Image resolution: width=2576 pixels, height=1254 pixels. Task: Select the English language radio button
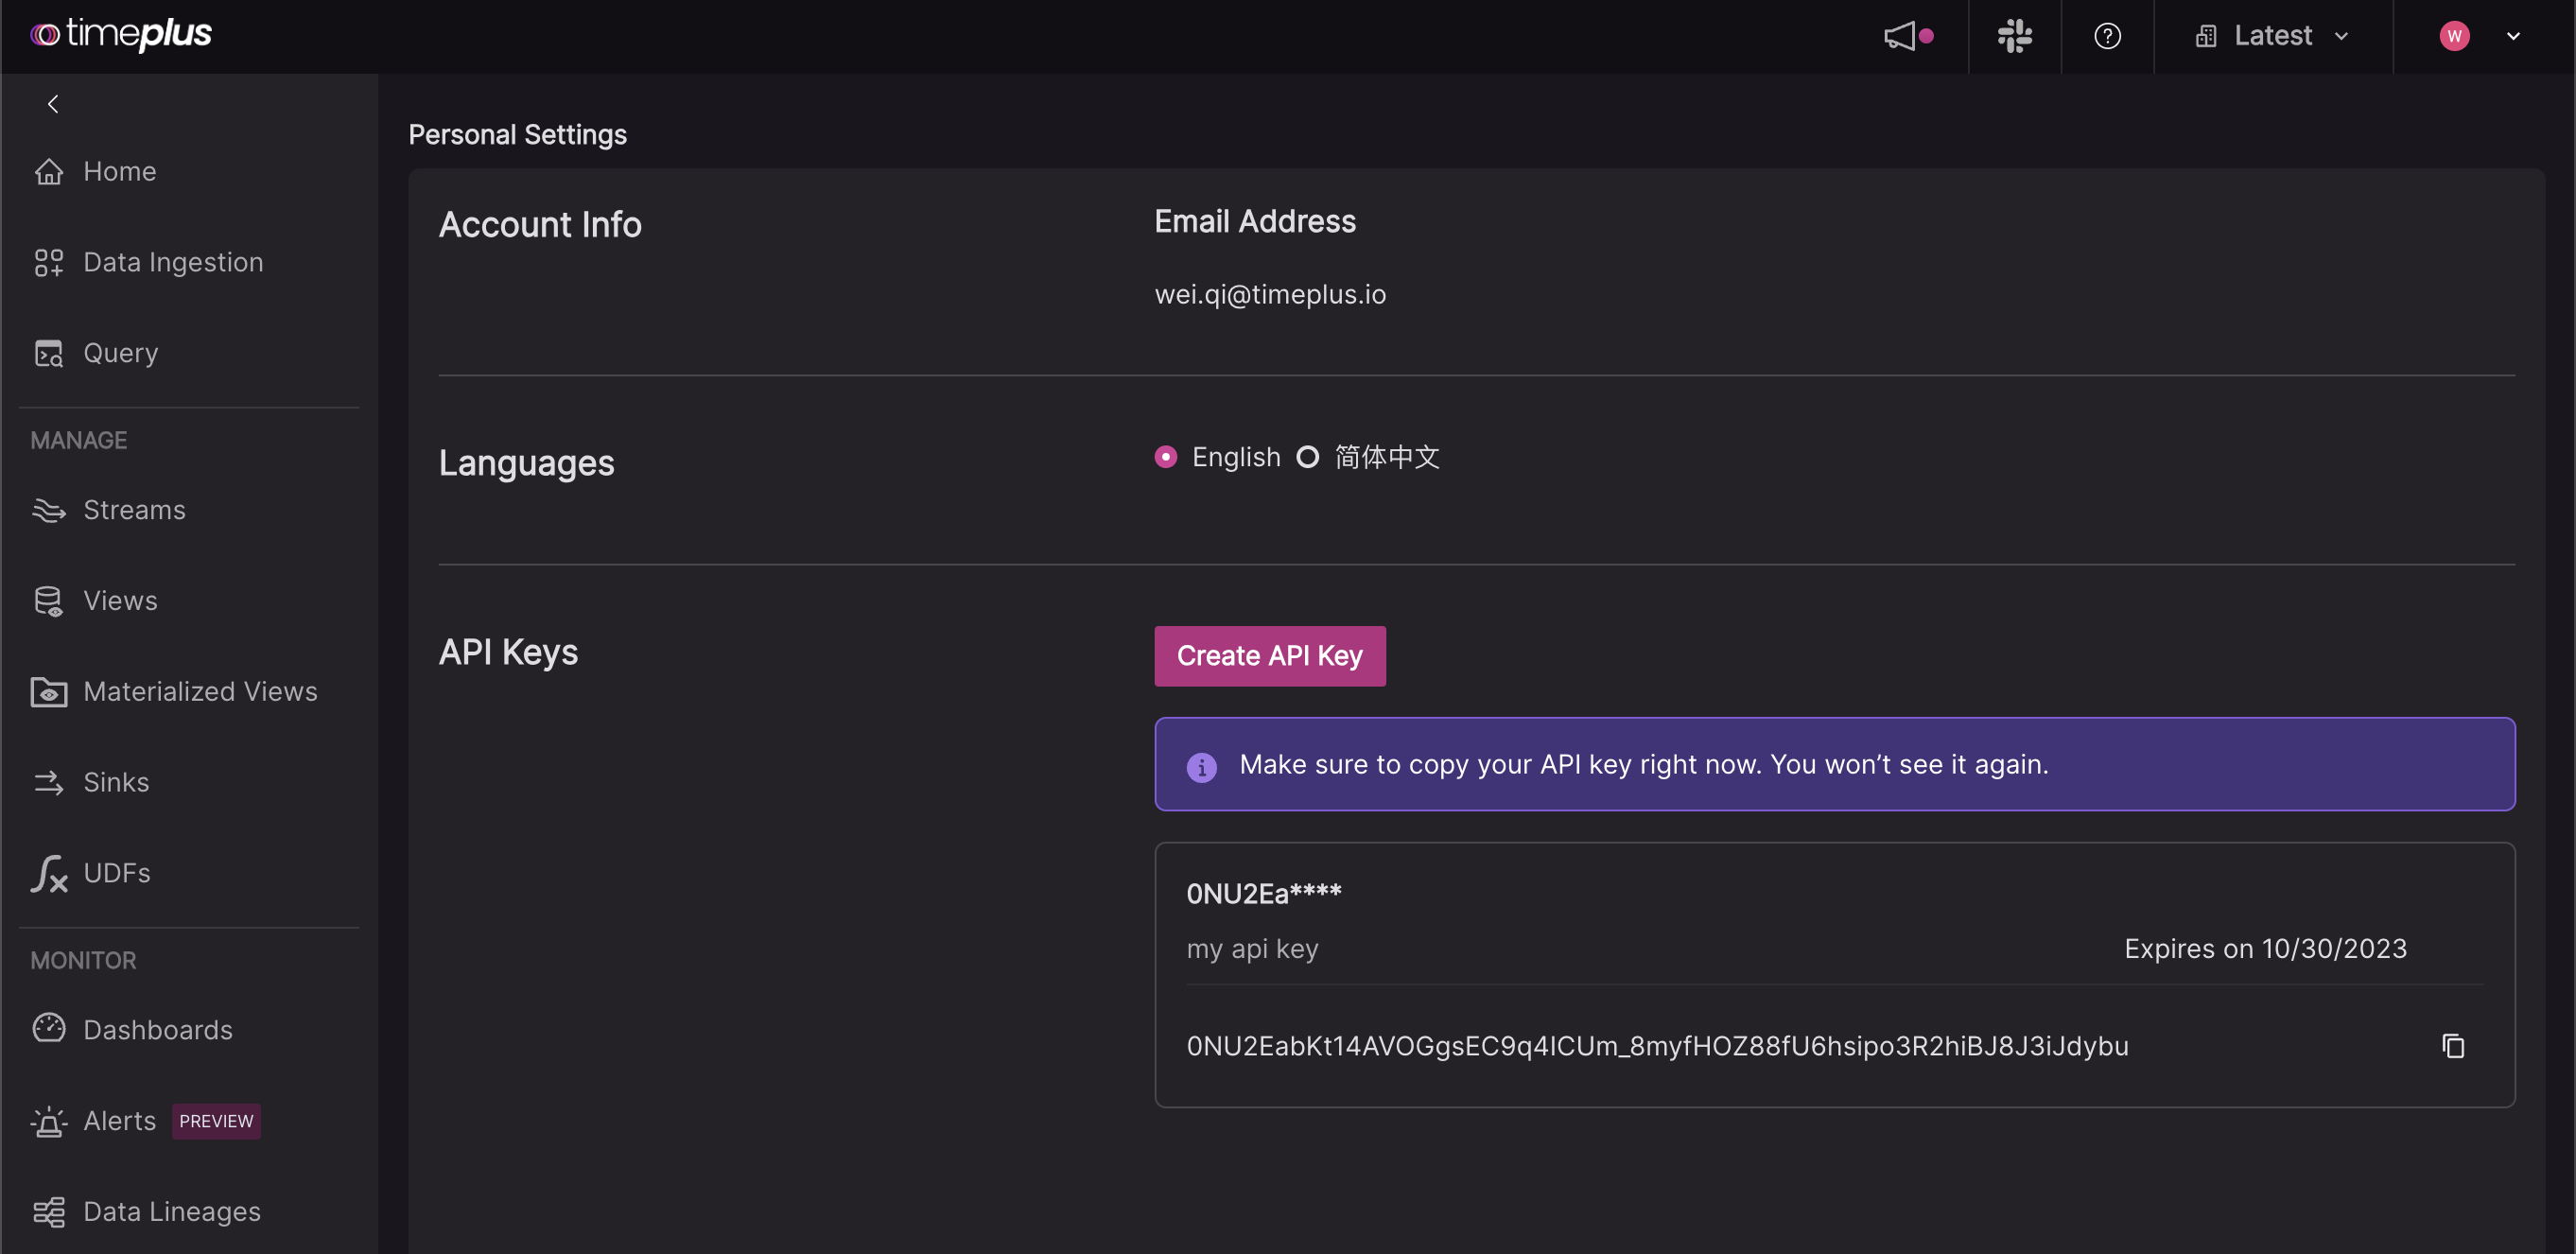(x=1165, y=458)
